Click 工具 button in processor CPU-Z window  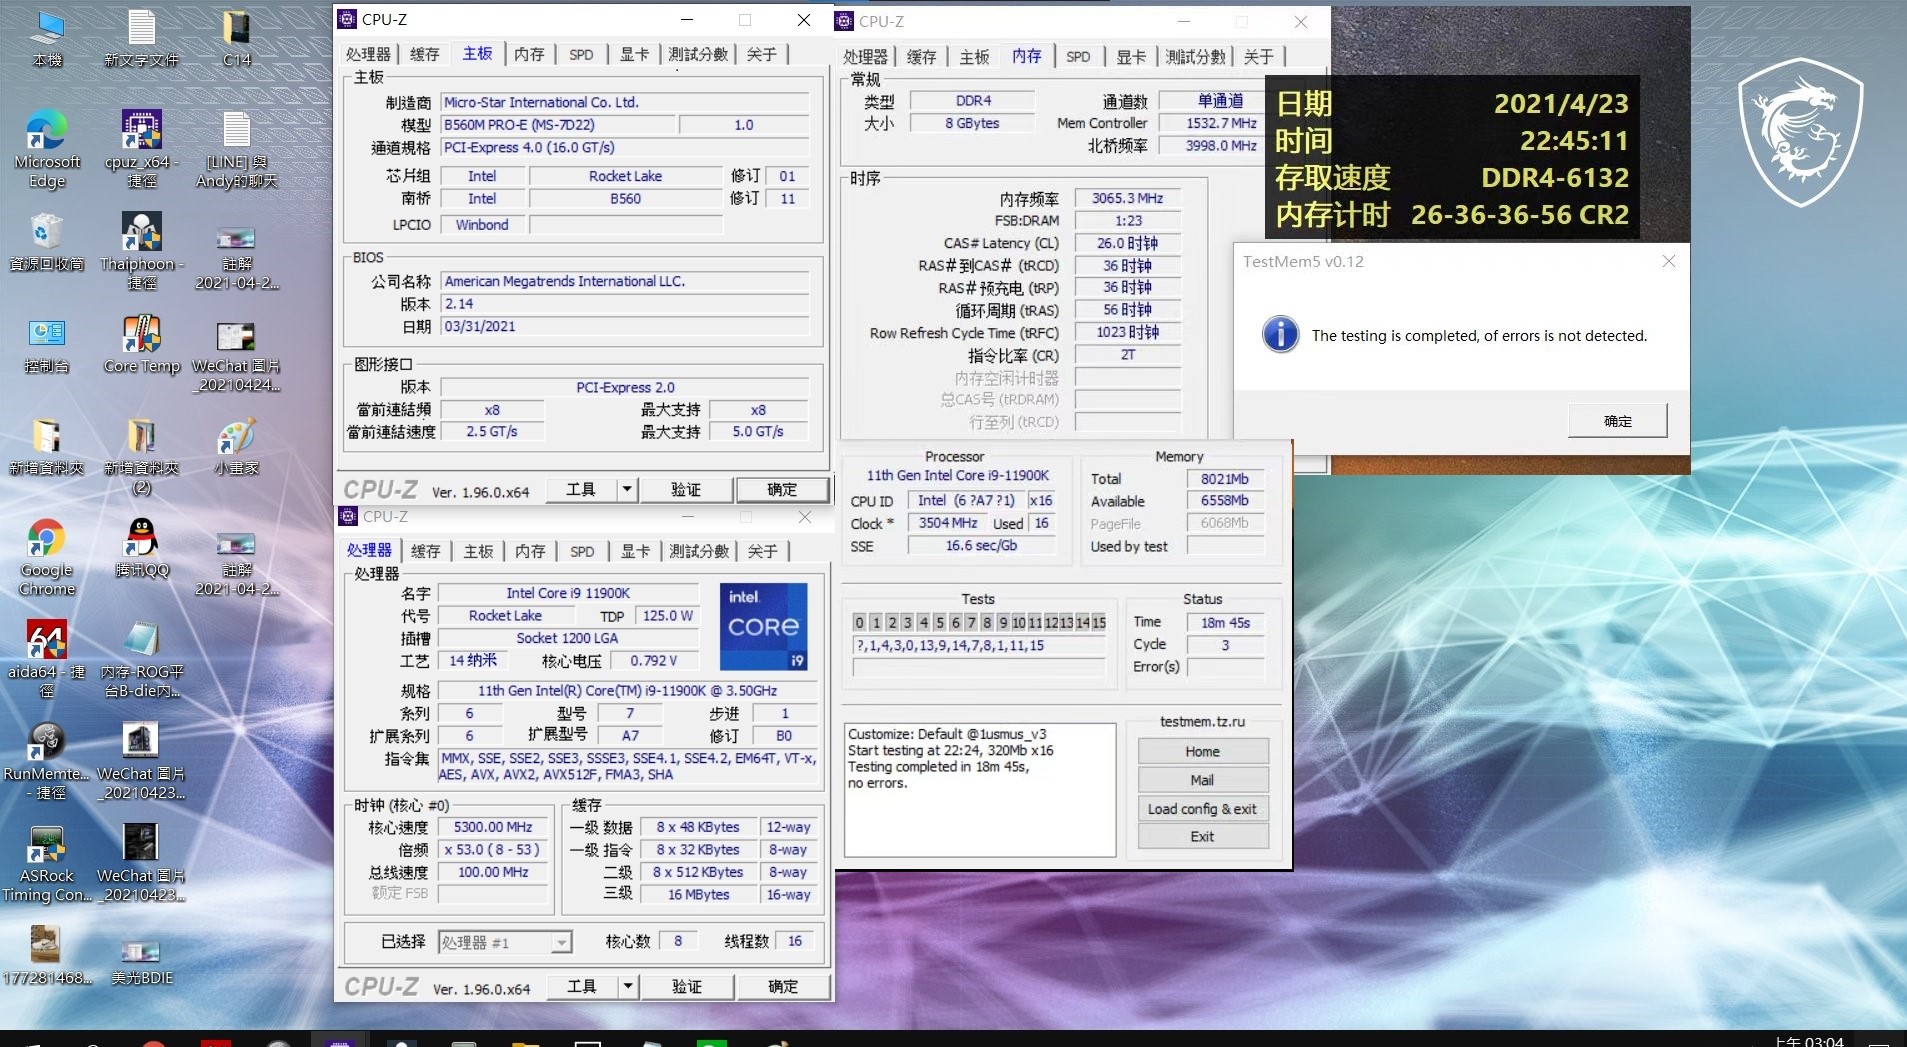pos(582,986)
